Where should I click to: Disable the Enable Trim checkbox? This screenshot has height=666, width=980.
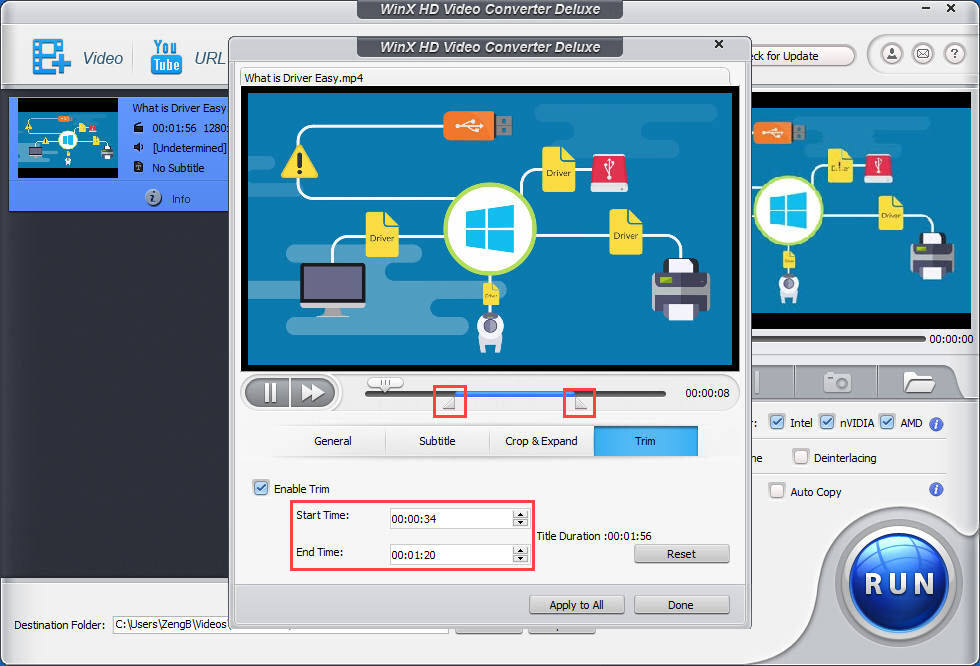click(261, 487)
